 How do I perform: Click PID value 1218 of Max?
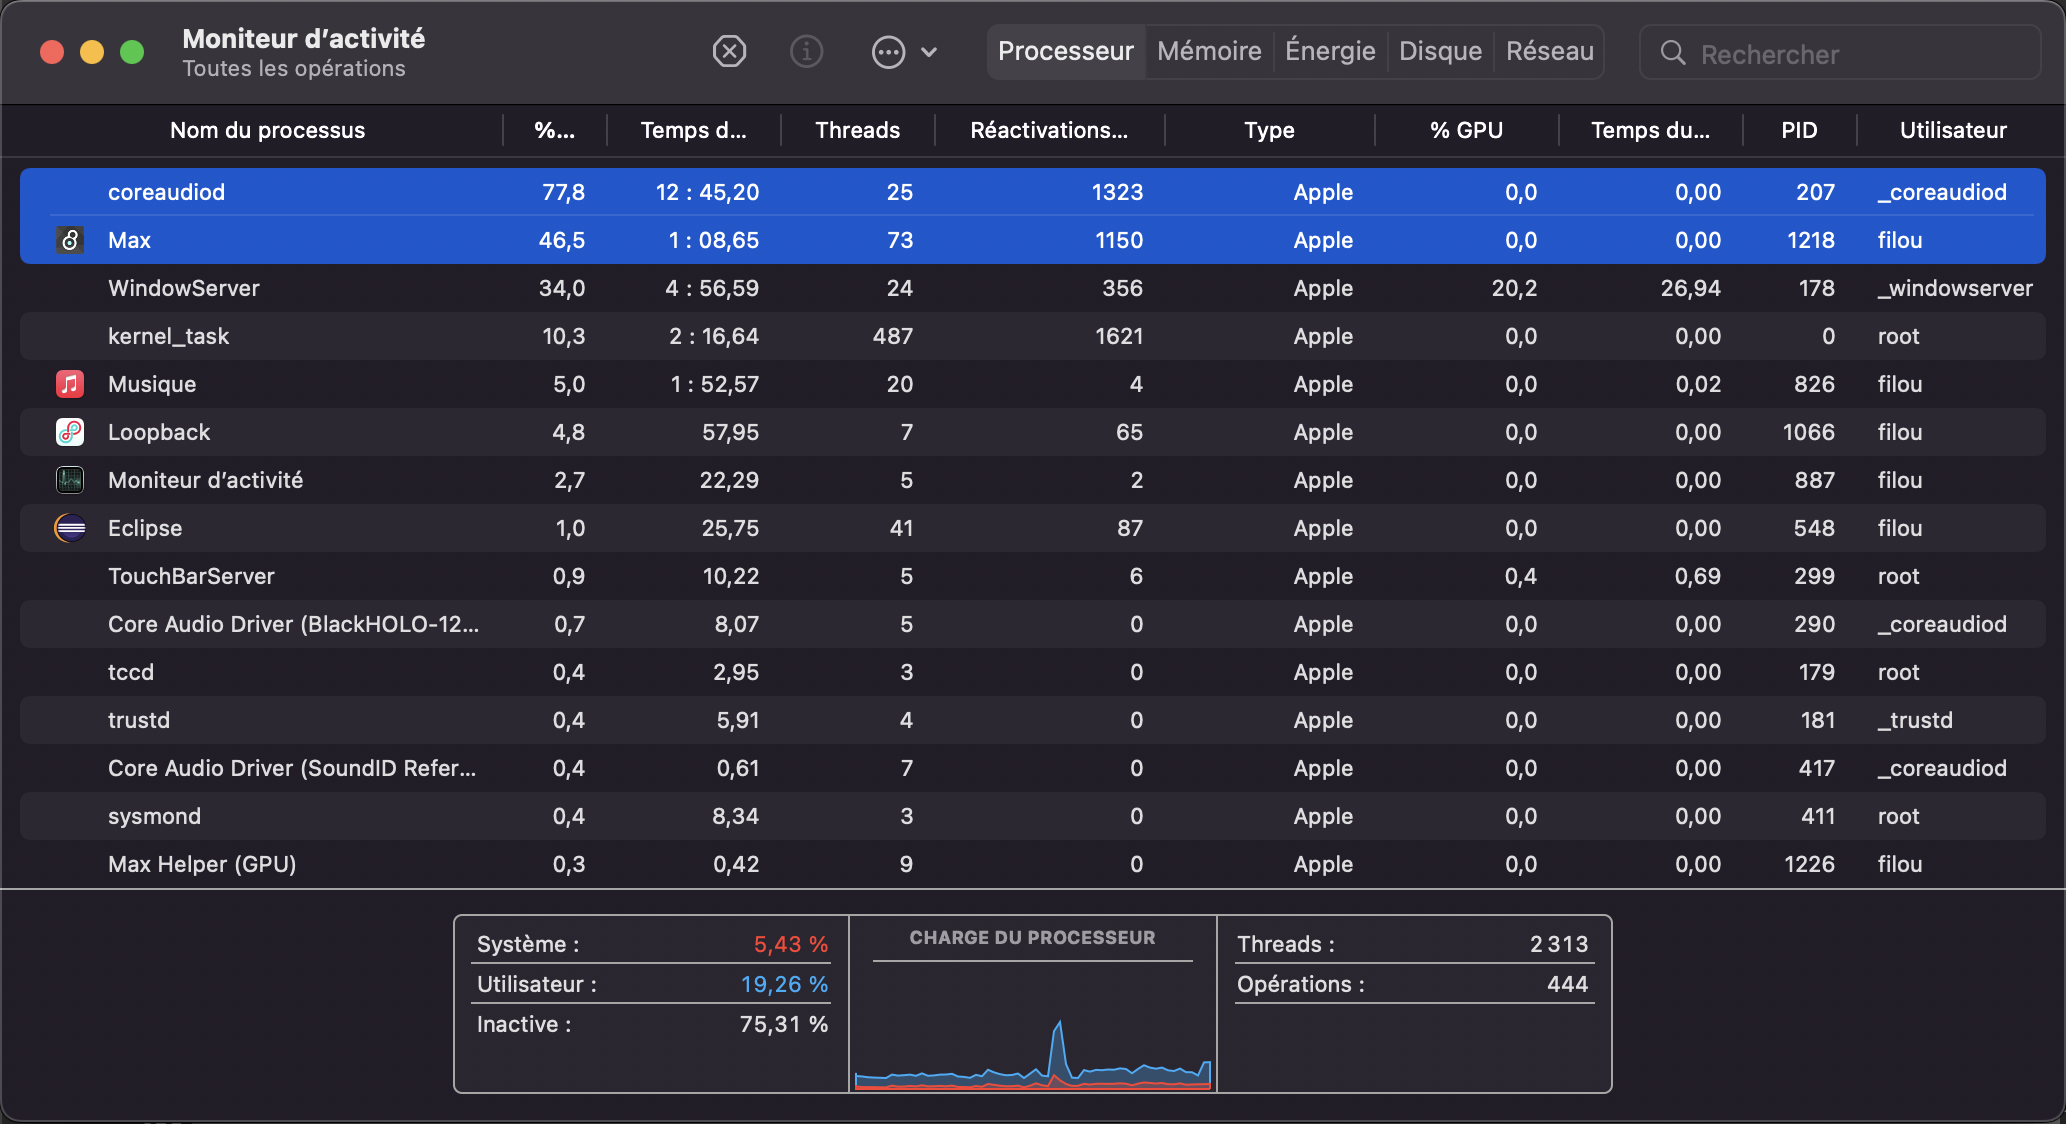(x=1810, y=240)
